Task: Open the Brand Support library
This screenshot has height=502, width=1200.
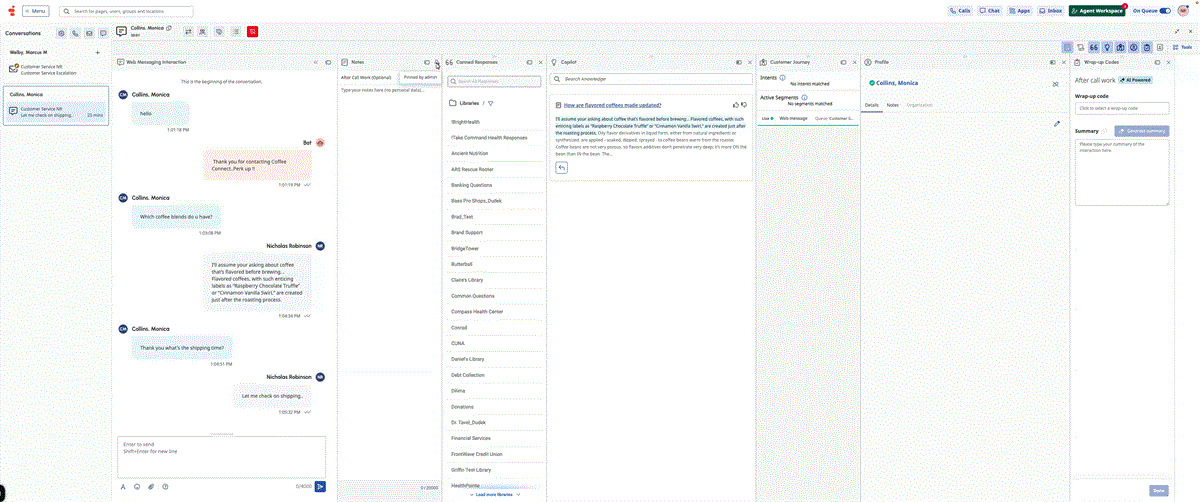Action: [495, 232]
